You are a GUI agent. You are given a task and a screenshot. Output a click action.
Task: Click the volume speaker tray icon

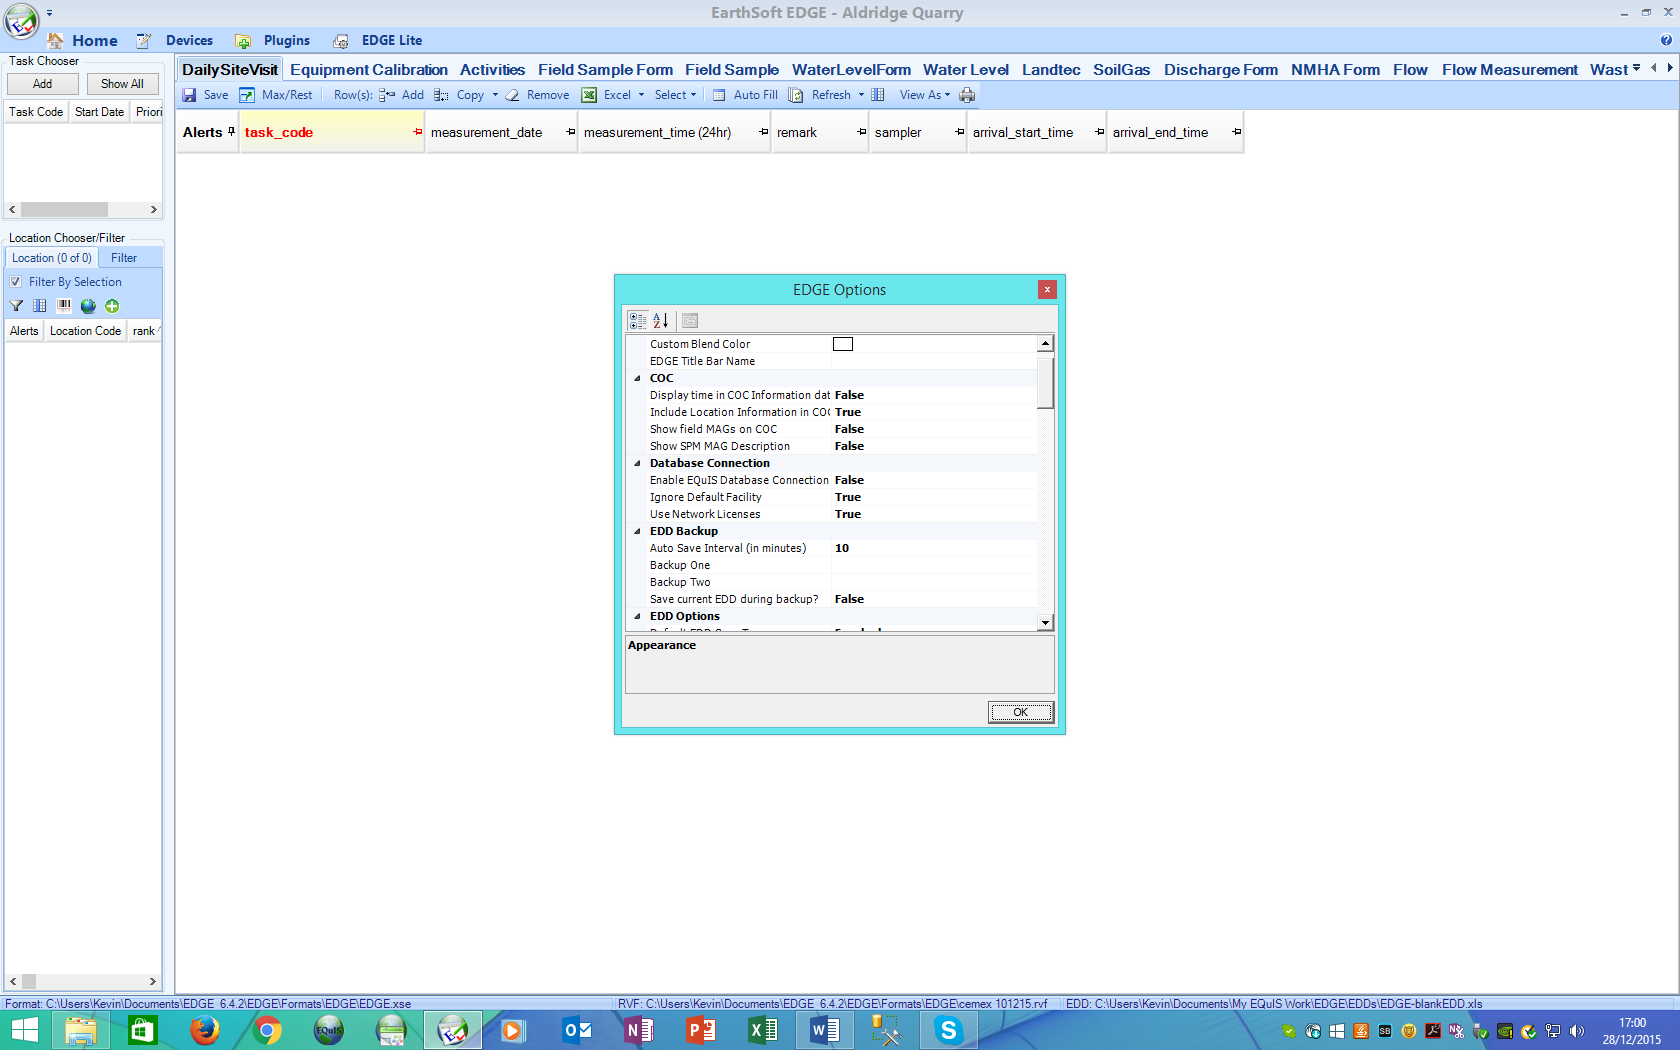click(1577, 1031)
